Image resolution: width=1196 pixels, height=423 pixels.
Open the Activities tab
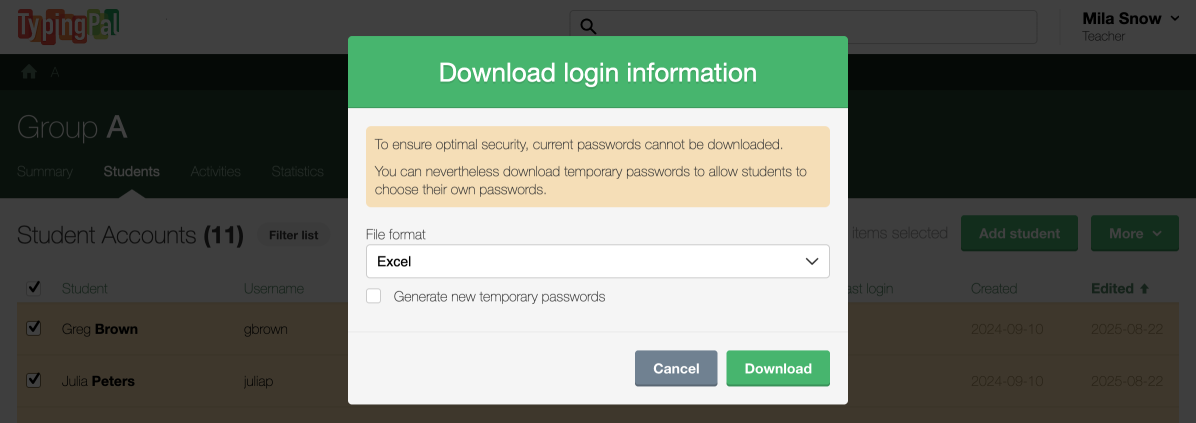point(216,171)
